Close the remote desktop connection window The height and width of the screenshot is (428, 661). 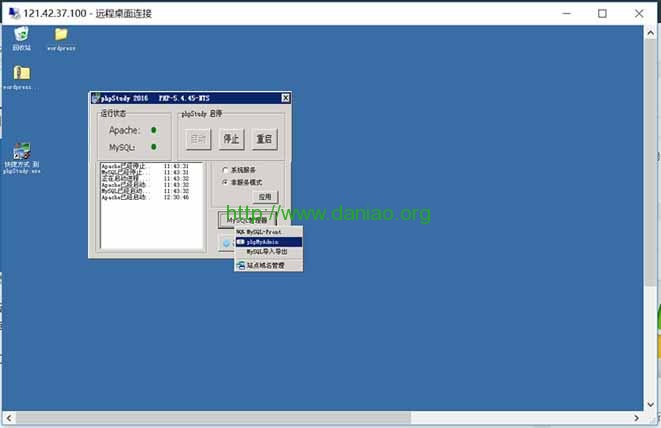pos(639,13)
